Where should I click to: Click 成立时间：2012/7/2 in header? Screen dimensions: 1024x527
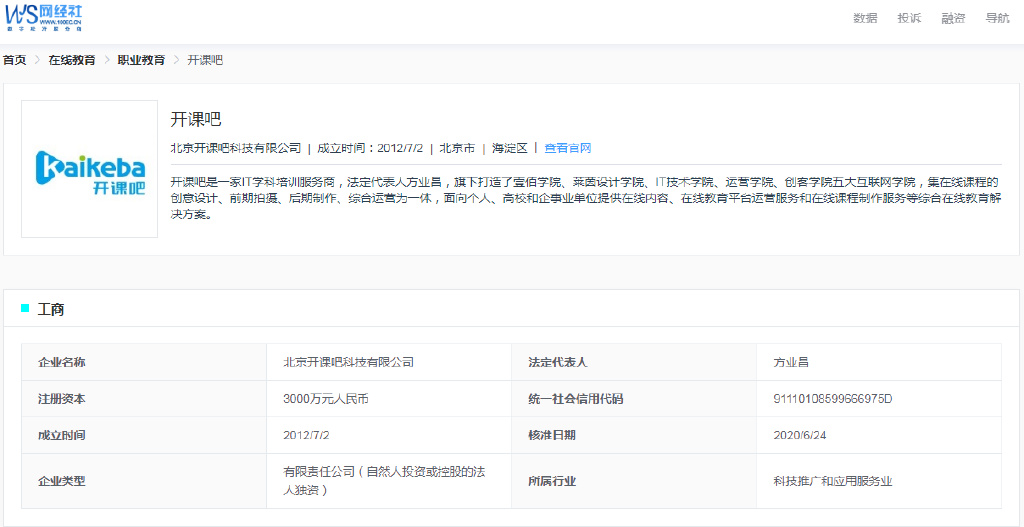coord(370,148)
